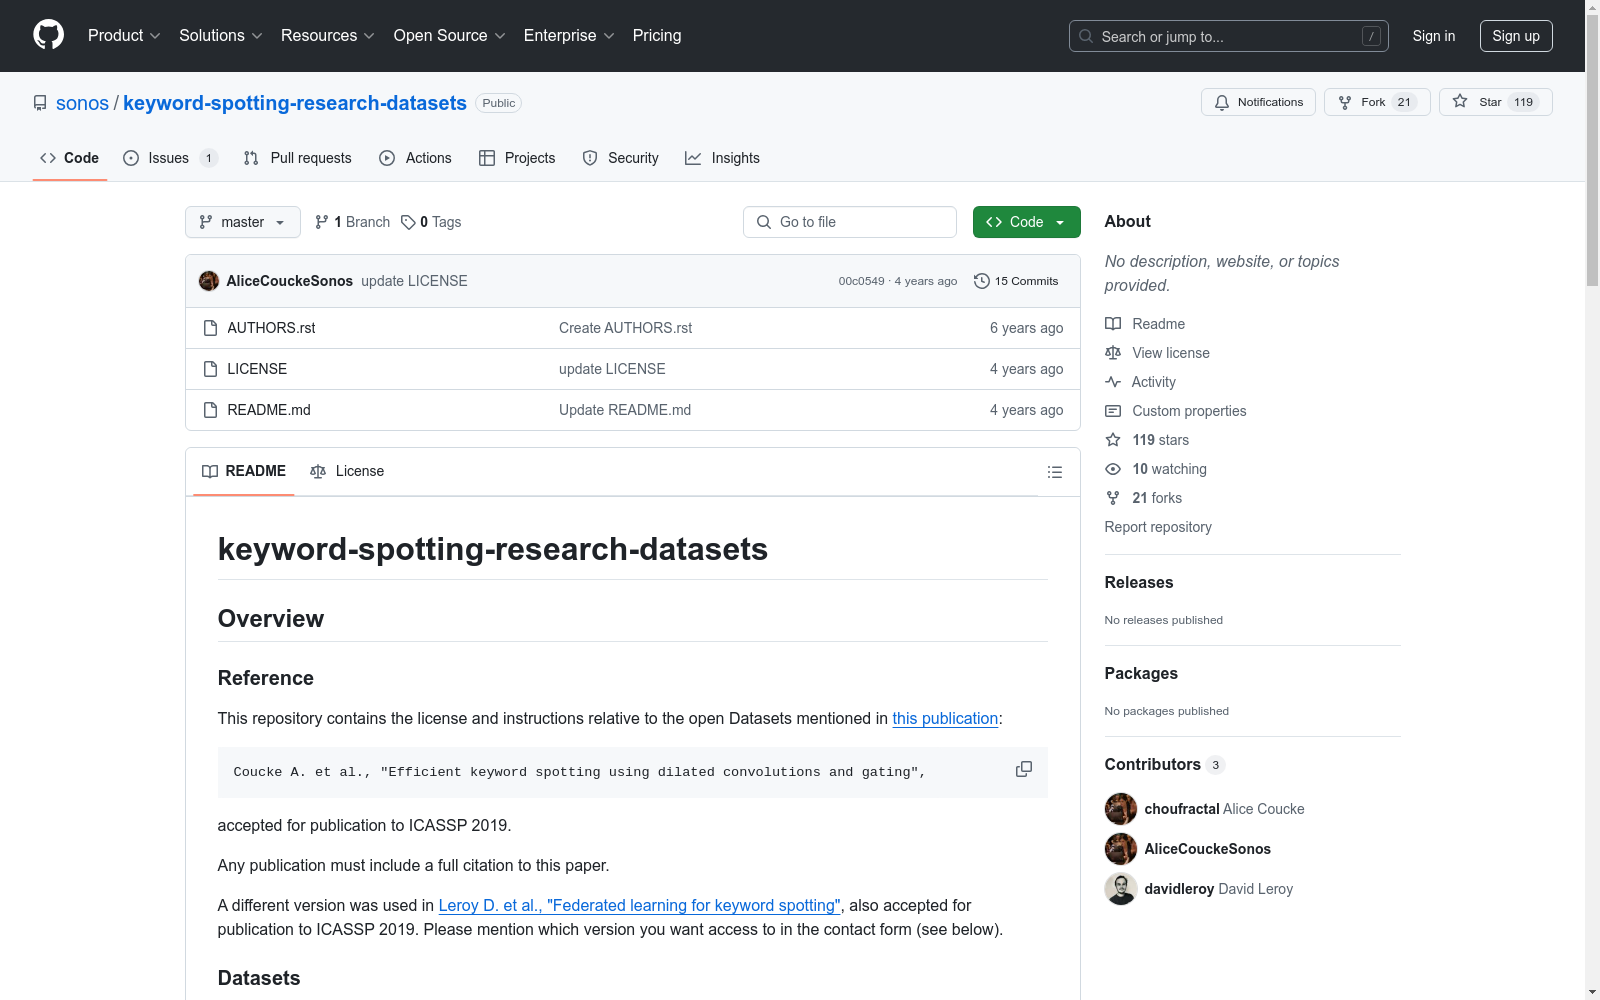
Task: Click the repository icon beside sonos
Action: click(x=40, y=103)
